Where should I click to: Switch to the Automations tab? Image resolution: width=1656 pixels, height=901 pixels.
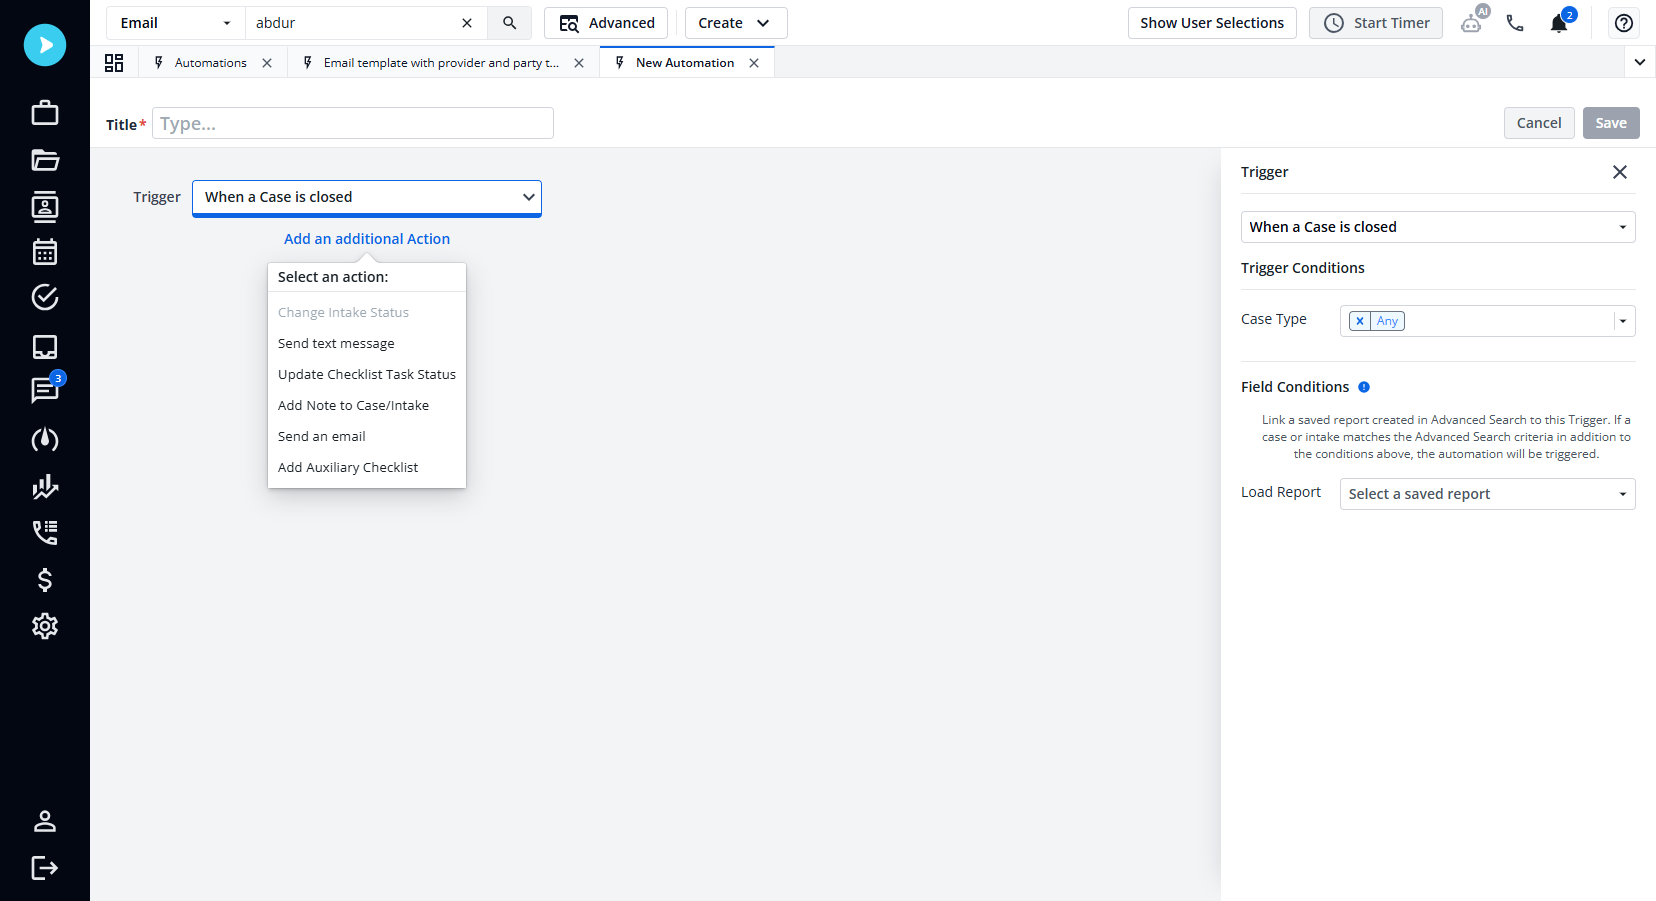tap(210, 63)
